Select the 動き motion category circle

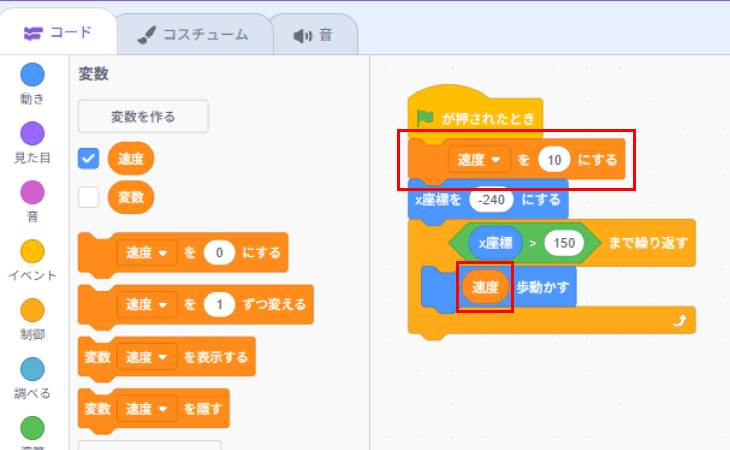pyautogui.click(x=32, y=74)
